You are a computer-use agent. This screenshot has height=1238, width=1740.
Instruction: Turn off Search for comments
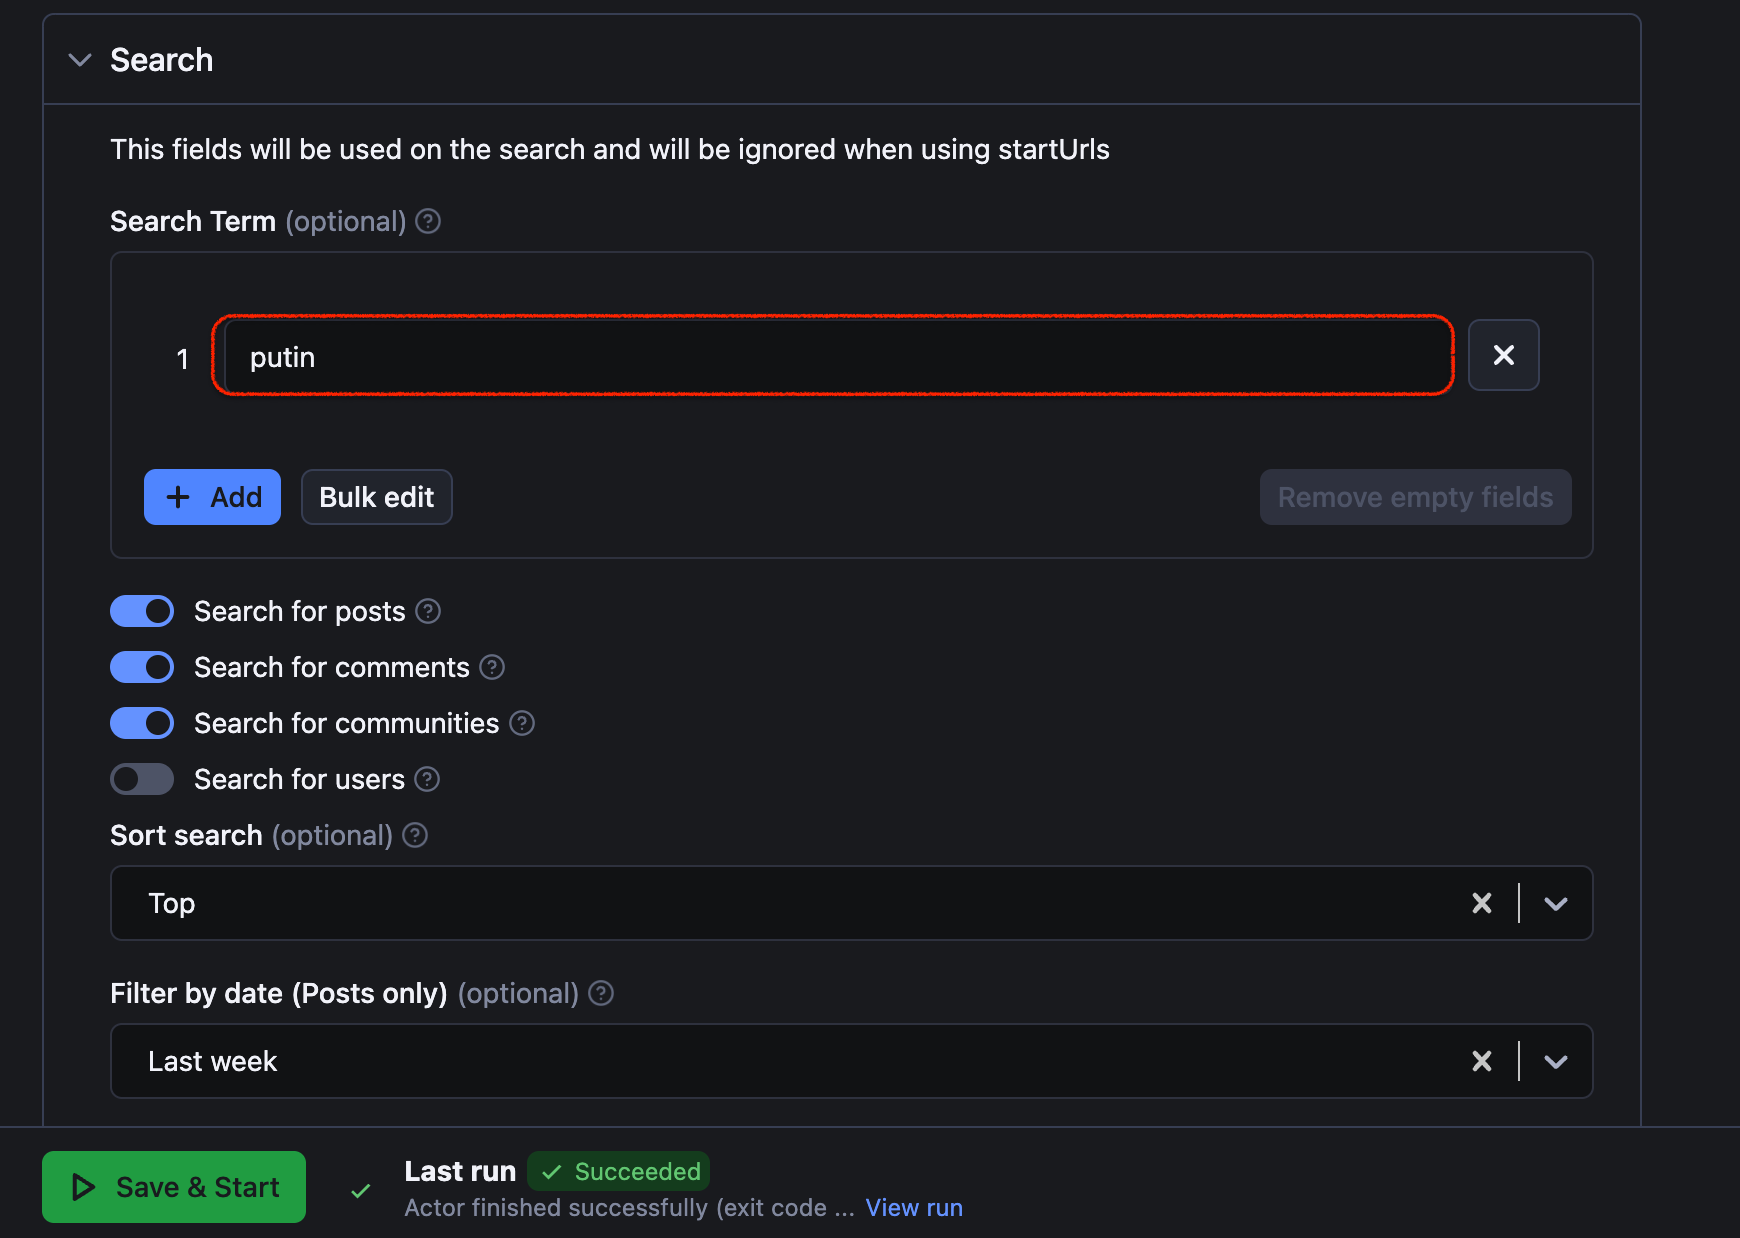(142, 667)
